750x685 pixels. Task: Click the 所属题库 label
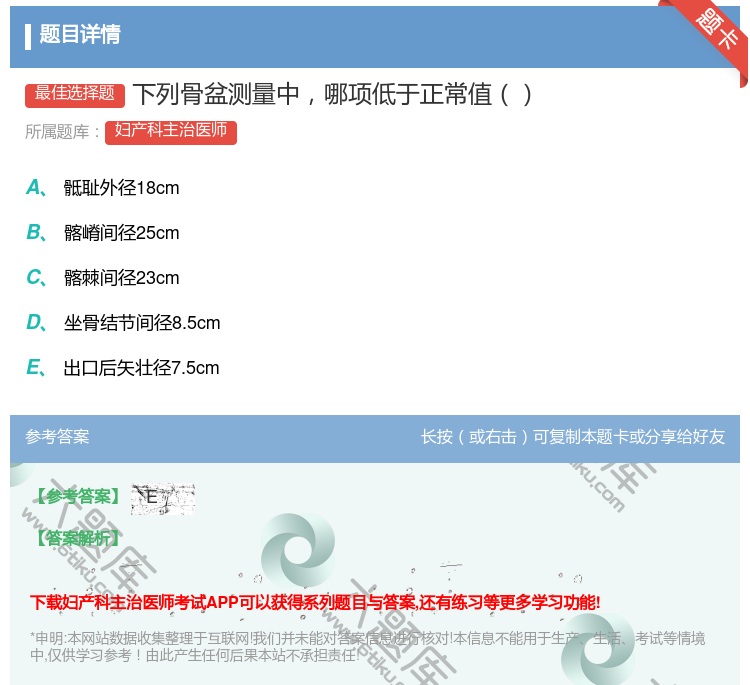[62, 132]
